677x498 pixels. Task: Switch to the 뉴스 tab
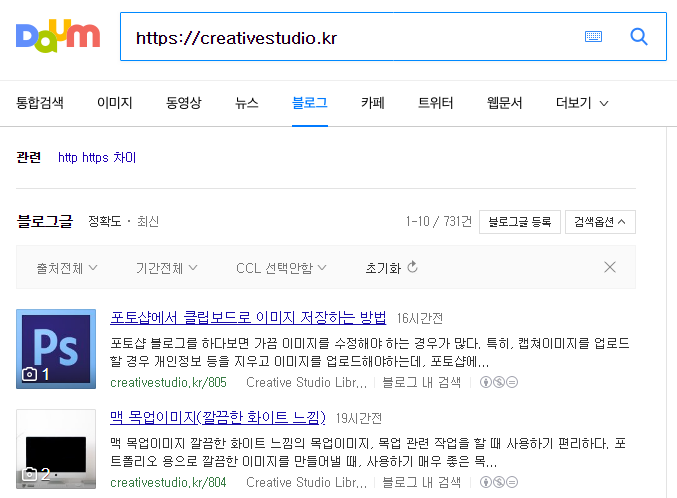click(247, 103)
